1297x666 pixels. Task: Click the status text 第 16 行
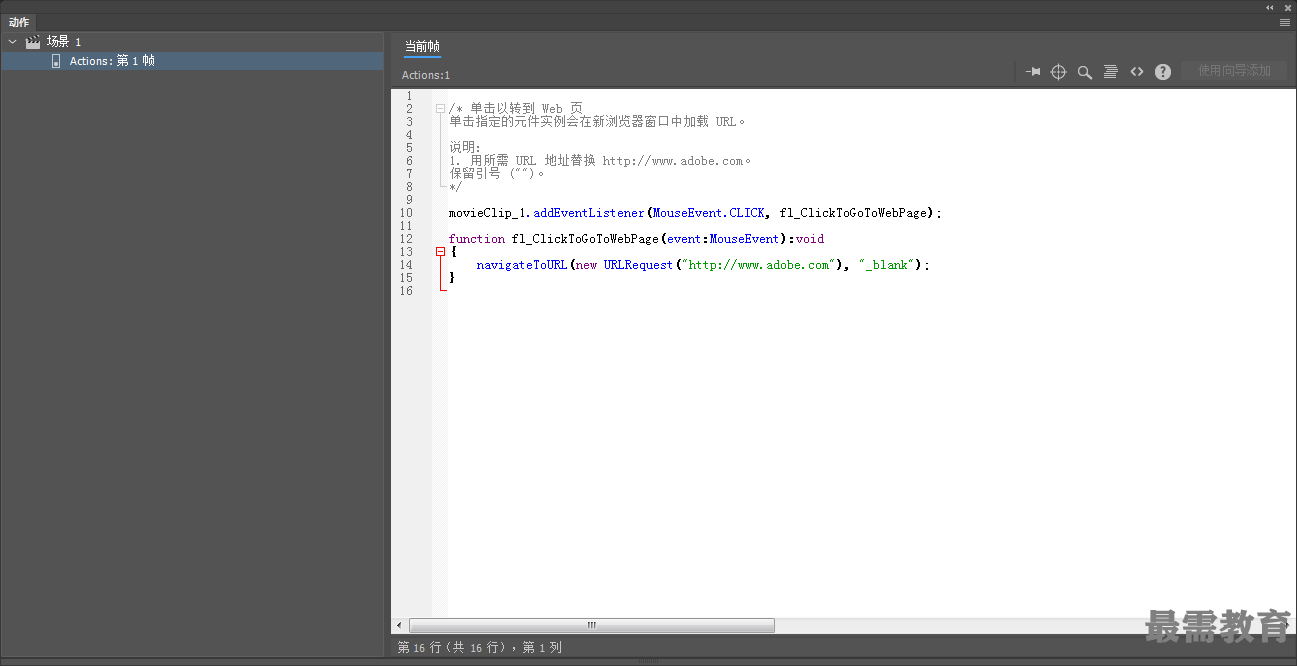[419, 648]
